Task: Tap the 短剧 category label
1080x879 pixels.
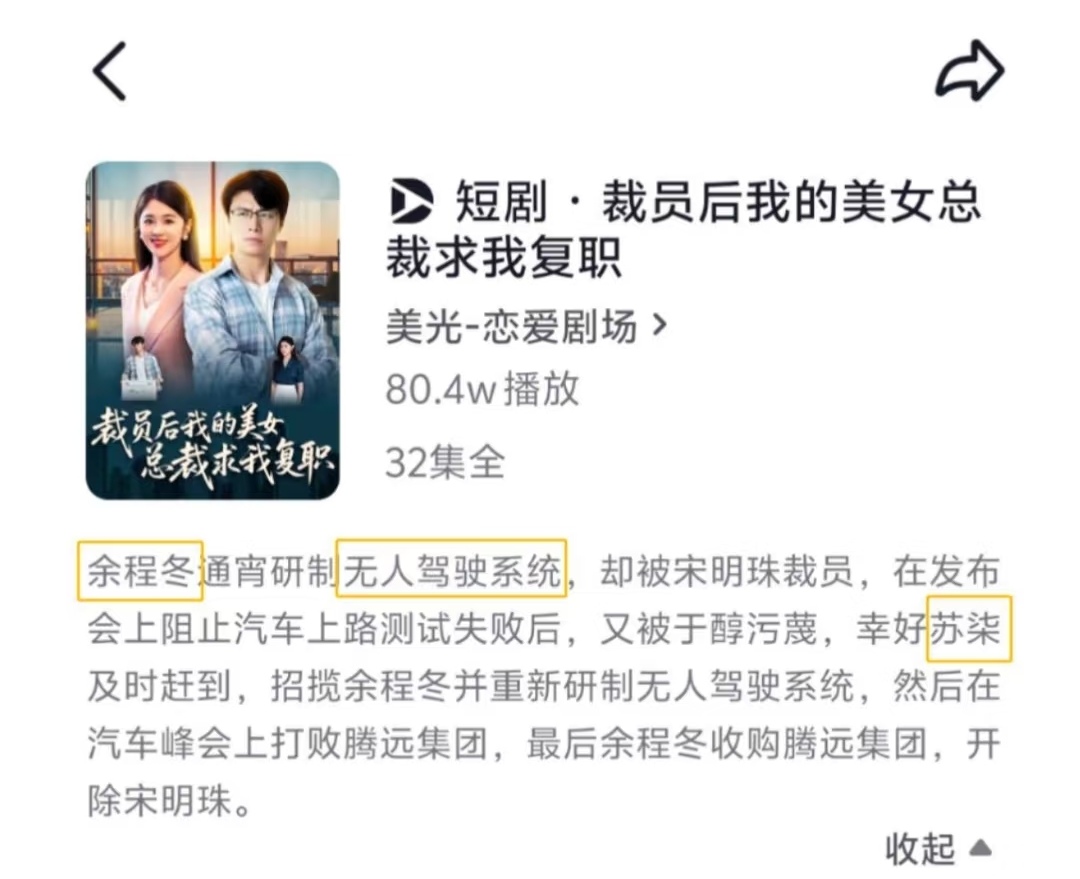Action: (501, 201)
